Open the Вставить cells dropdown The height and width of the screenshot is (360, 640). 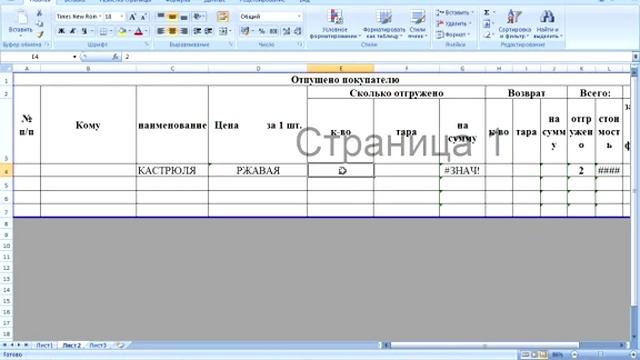454,13
